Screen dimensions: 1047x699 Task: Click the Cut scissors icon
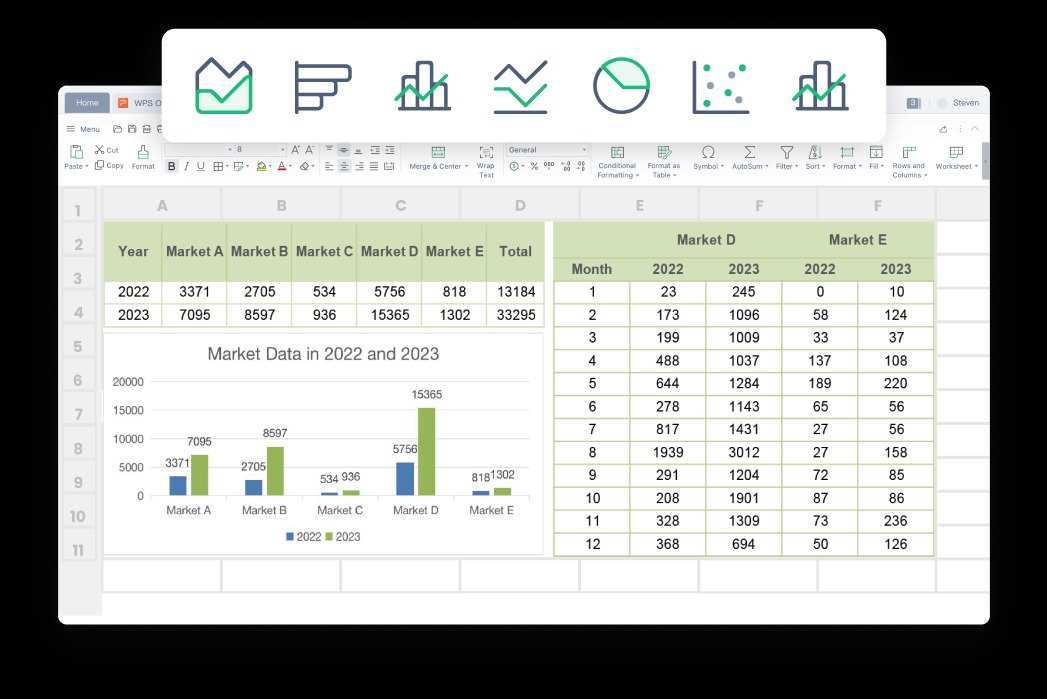(100, 150)
